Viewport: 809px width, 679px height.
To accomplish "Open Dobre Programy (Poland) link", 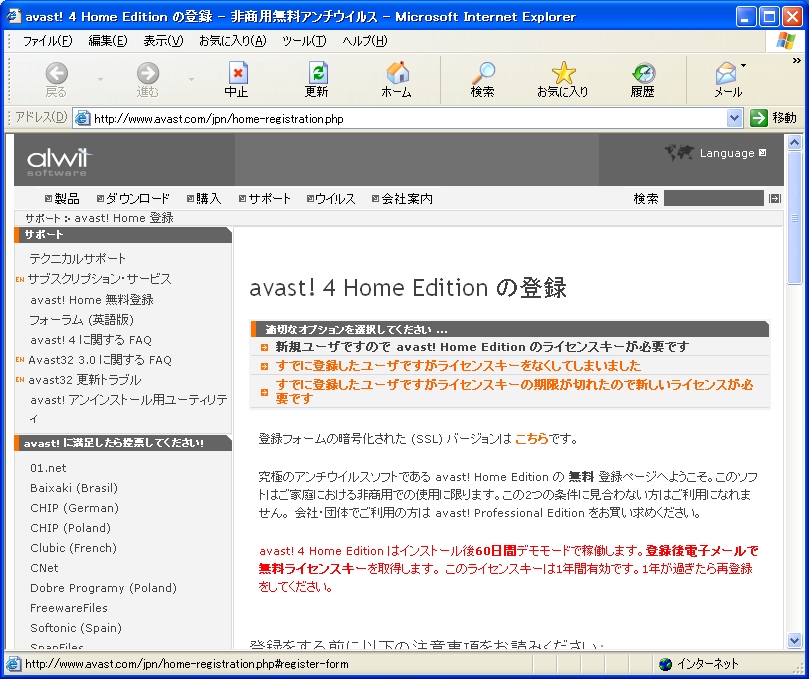I will click(103, 588).
